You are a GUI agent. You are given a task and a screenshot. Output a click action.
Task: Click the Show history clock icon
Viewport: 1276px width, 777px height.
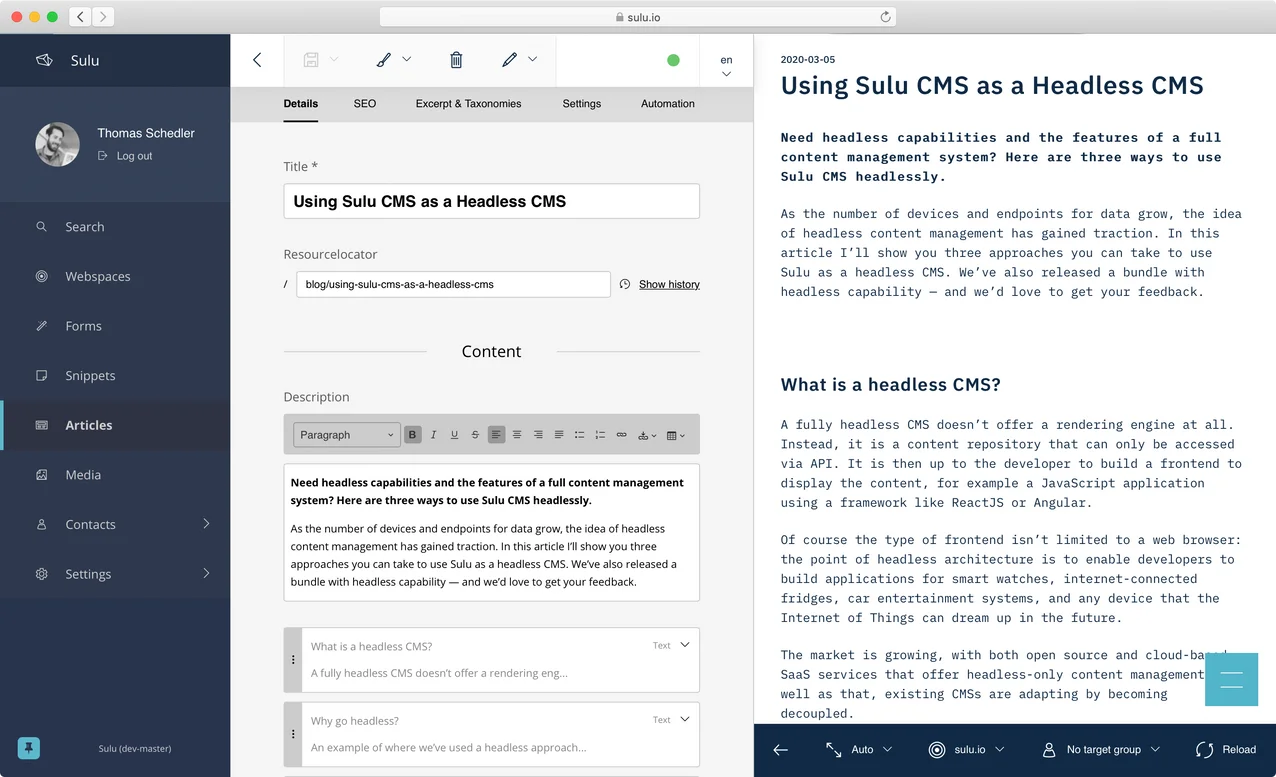tap(625, 284)
